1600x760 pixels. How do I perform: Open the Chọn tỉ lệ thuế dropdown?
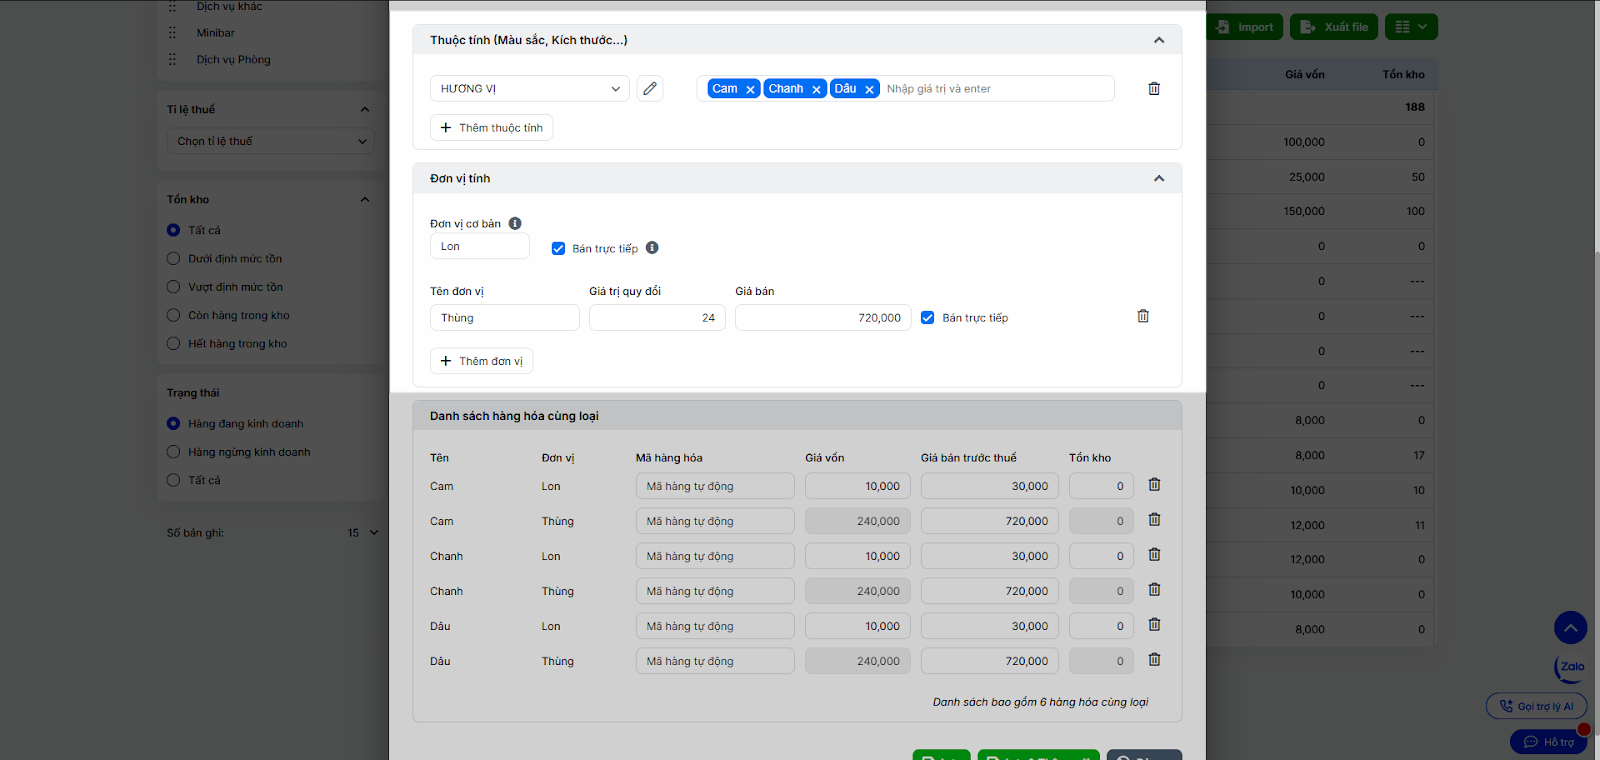[x=270, y=142]
